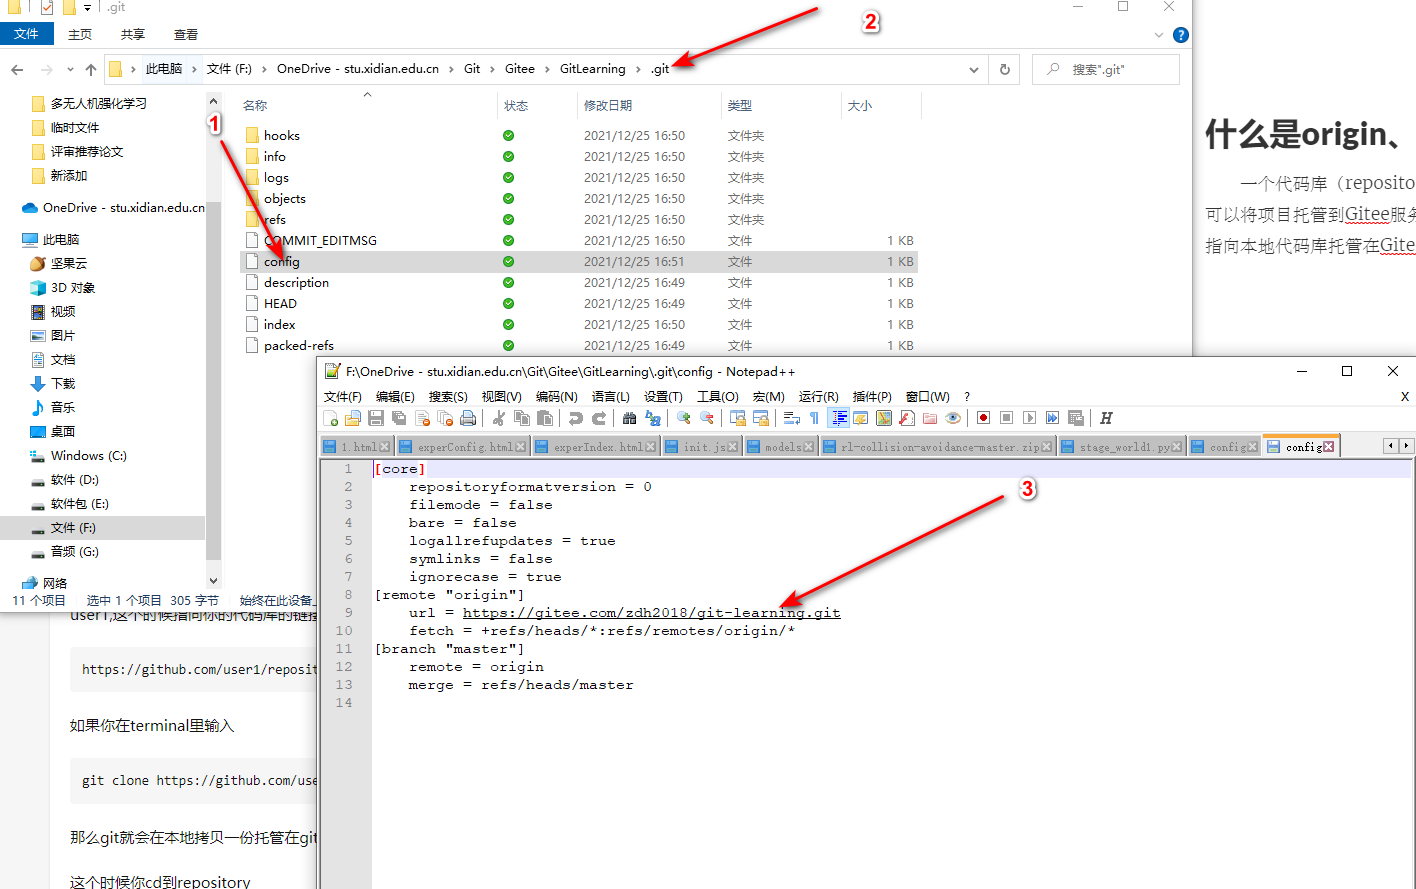1416x889 pixels.
Task: Click Explorer Up one level arrow
Action: [91, 70]
